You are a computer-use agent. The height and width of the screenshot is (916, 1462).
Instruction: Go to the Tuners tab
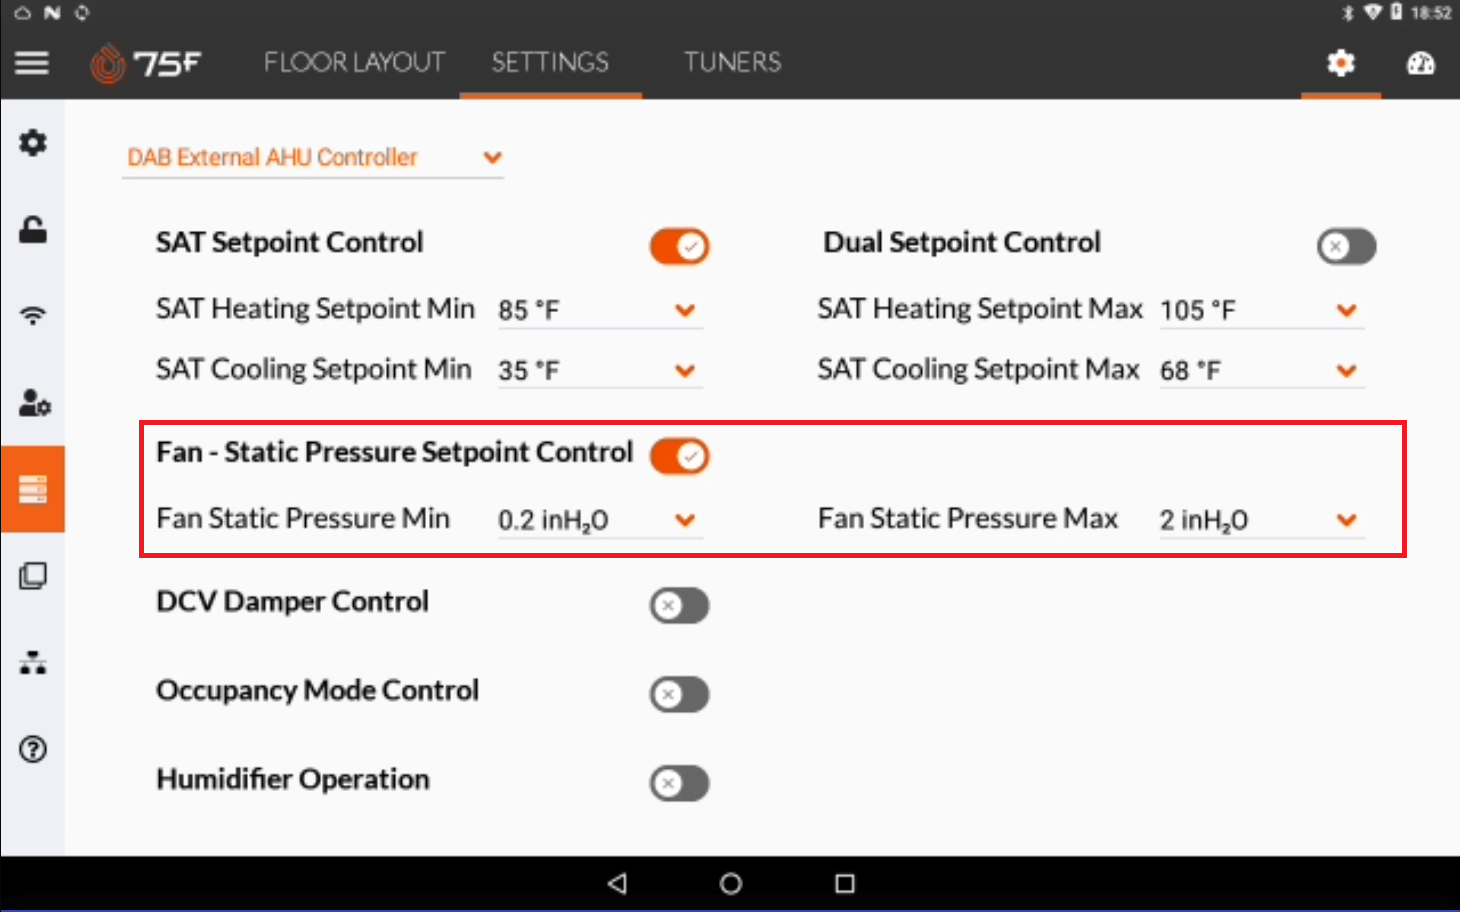click(x=732, y=62)
